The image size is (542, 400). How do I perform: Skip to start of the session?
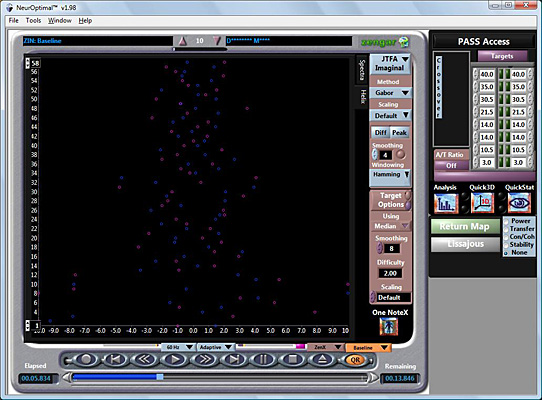pos(116,360)
